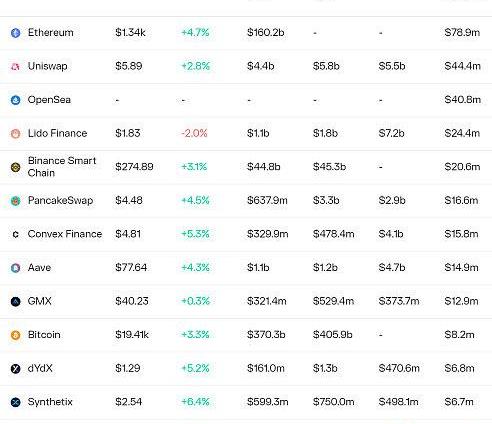
Task: Click the Binance Smart Chain icon
Action: 16,167
